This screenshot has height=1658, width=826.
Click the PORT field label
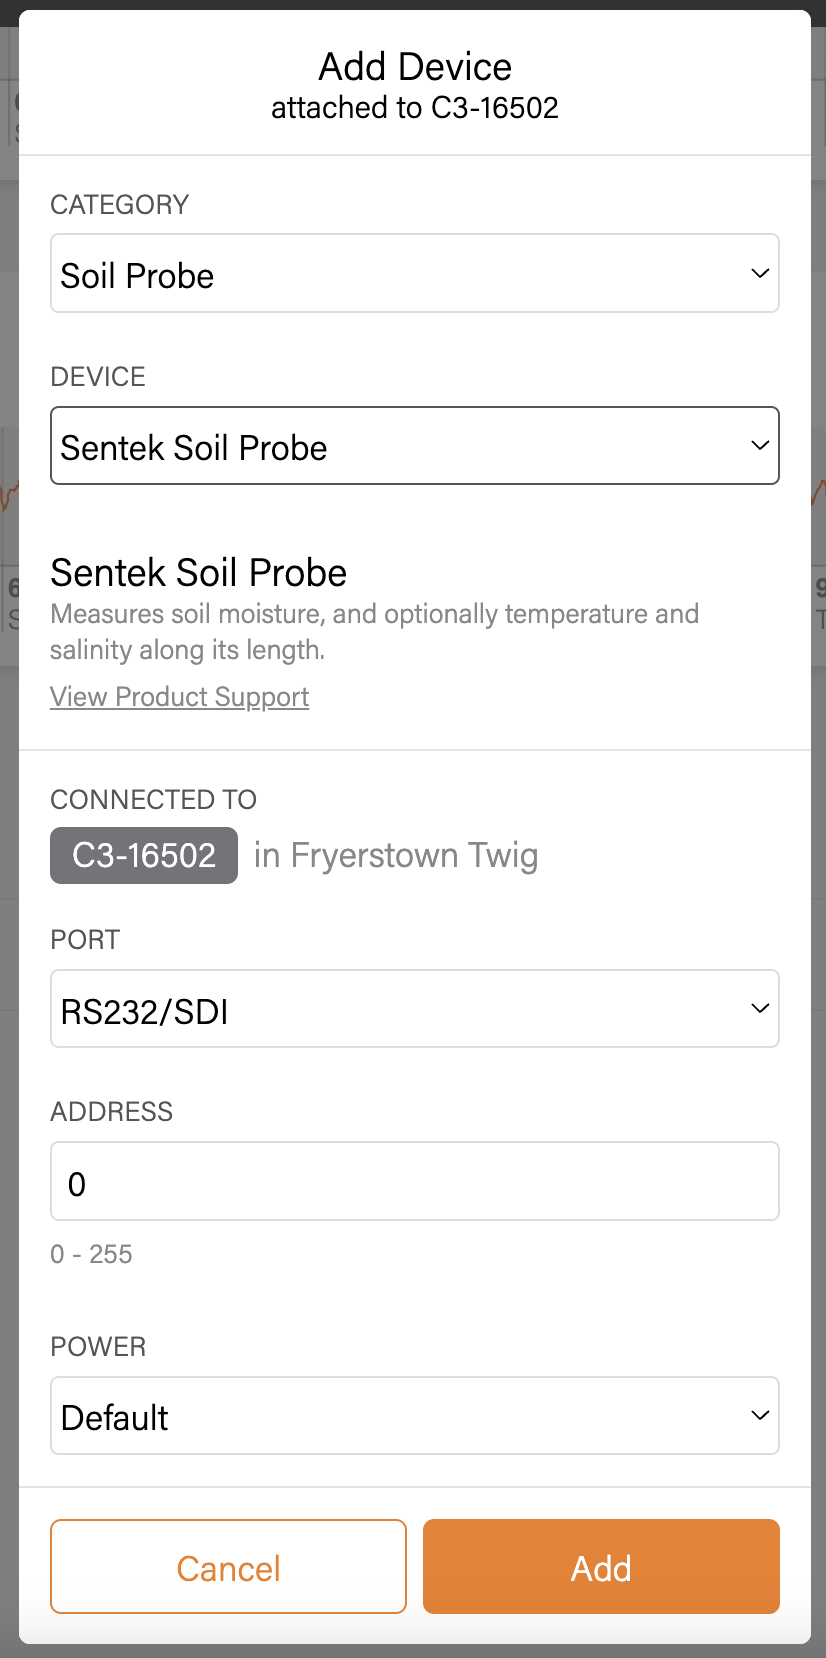coord(85,940)
